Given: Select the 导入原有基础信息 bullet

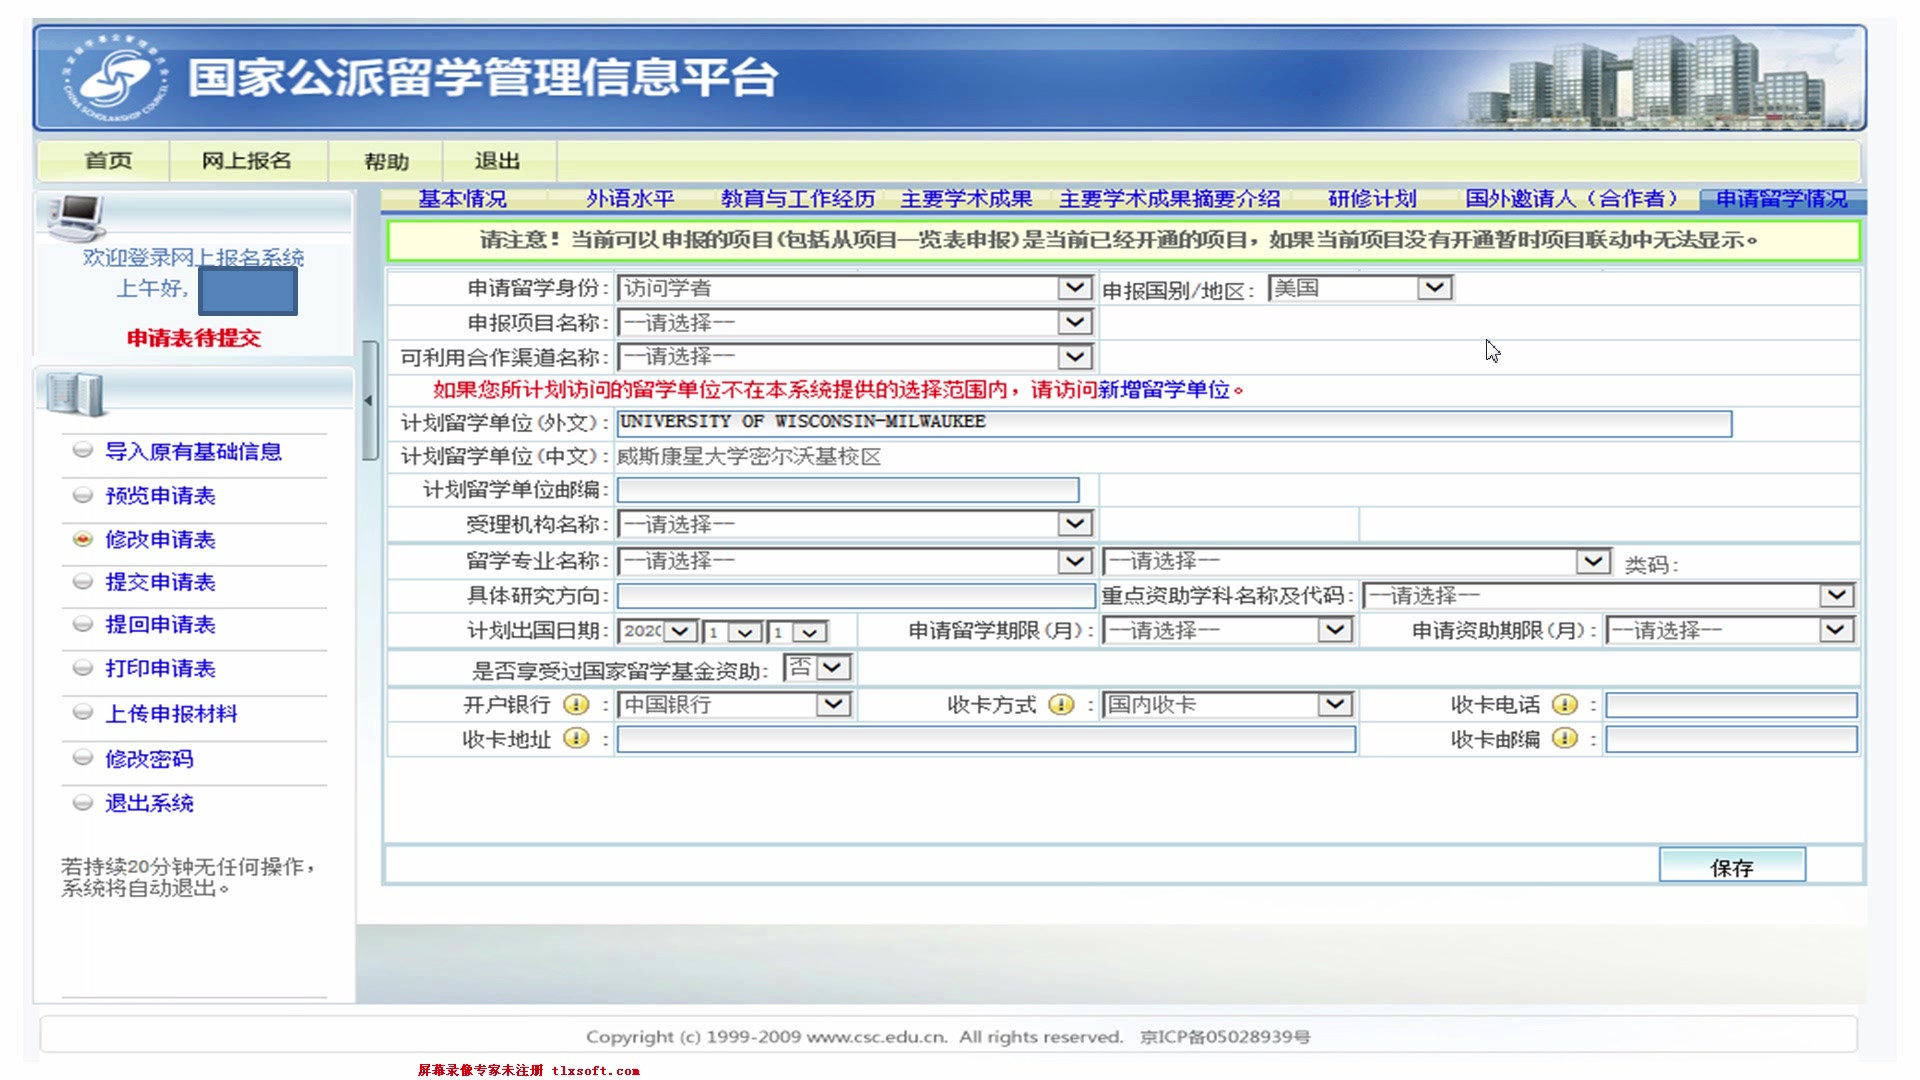Looking at the screenshot, I should [83, 450].
